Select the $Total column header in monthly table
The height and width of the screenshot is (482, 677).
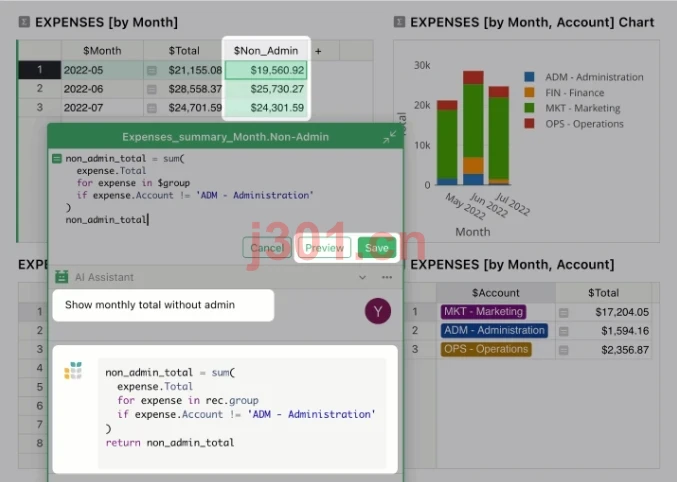click(184, 51)
